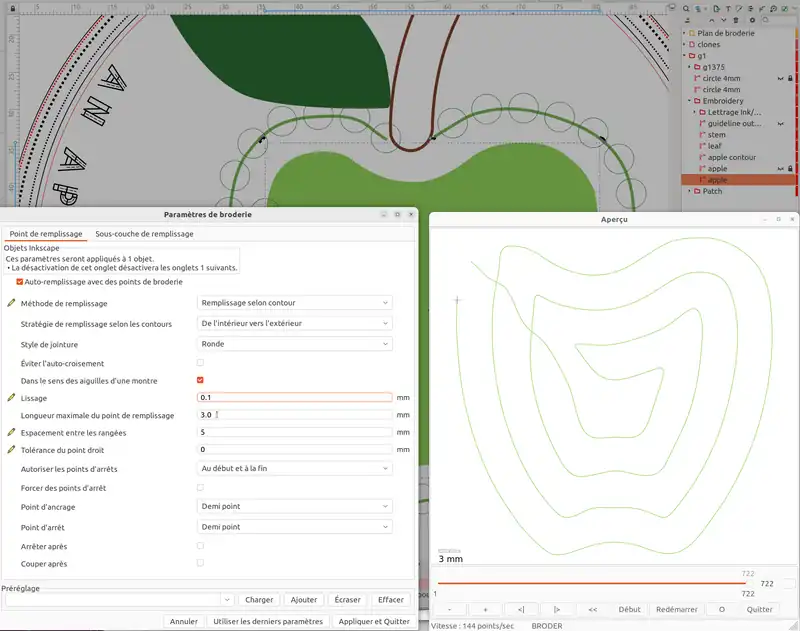Click the Lissage input field
Viewport: 800px width, 631px height.
coord(294,398)
